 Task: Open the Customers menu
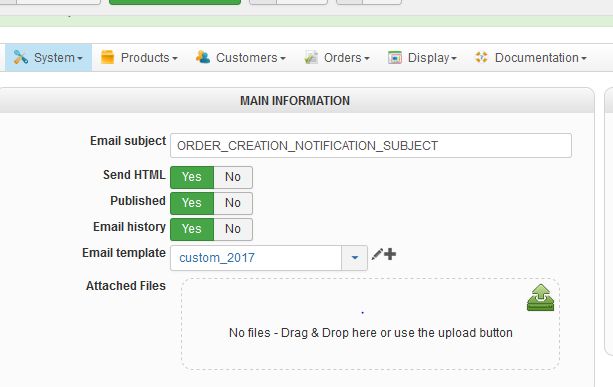[x=241, y=57]
